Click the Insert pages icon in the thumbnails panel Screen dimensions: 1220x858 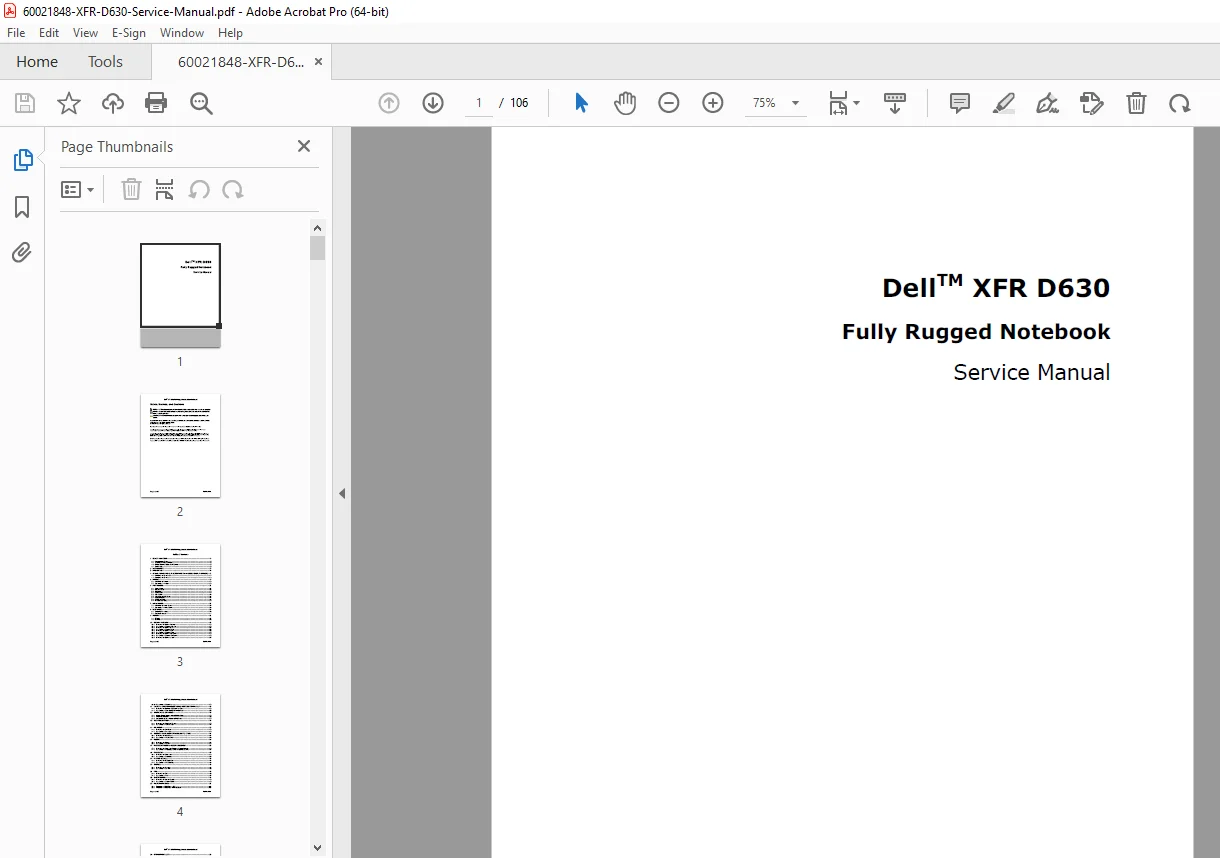(165, 190)
